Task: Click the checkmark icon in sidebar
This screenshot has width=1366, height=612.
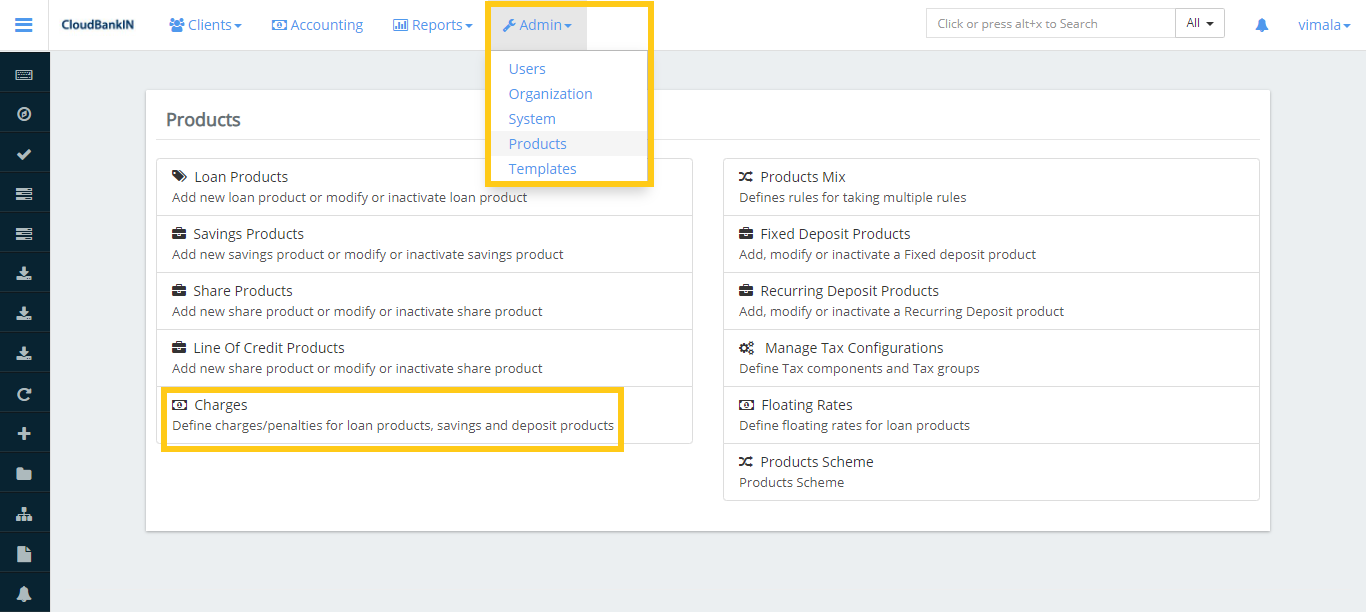Action: [24, 154]
